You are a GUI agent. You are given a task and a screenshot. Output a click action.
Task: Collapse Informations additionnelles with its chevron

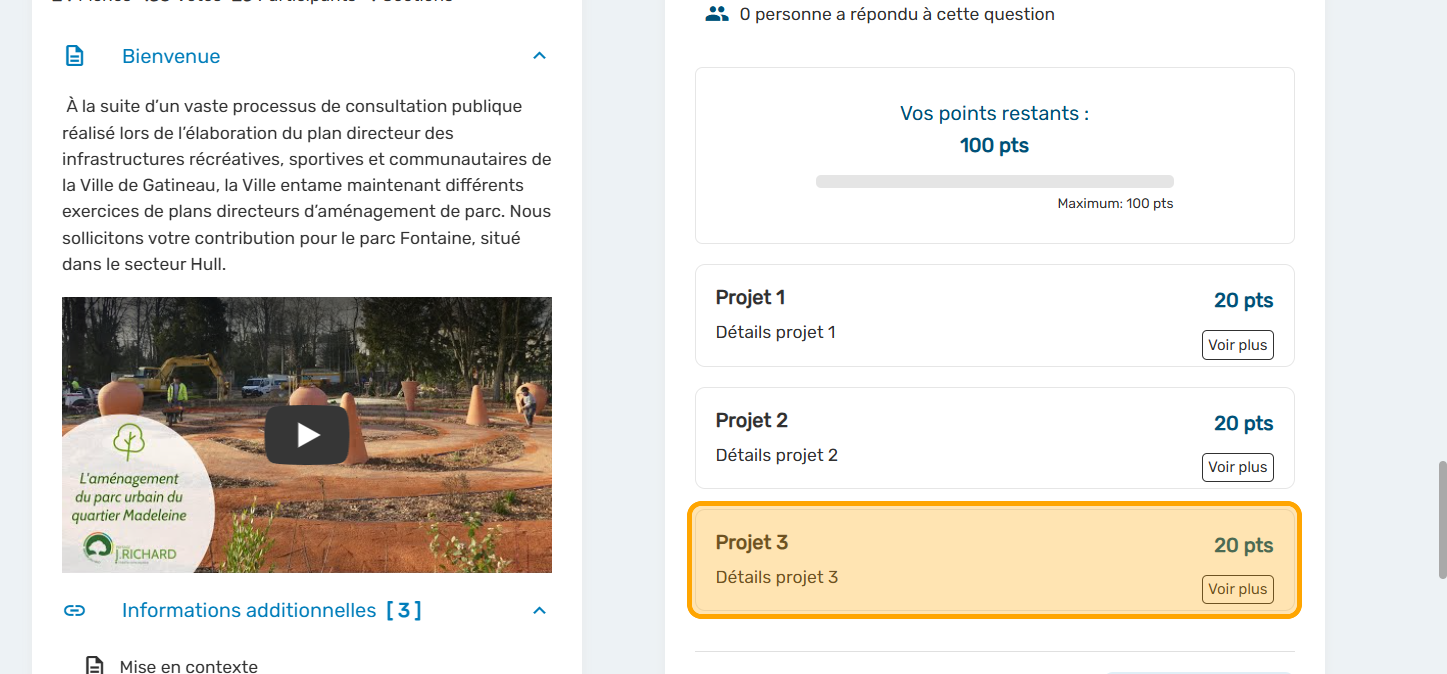539,610
